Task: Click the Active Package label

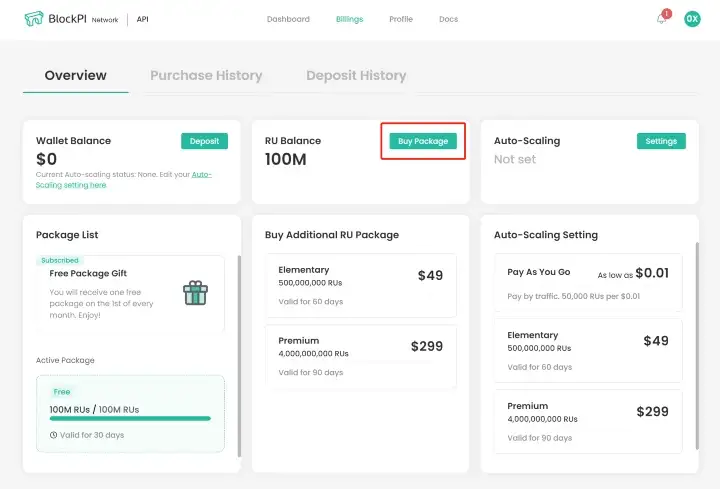Action: [x=65, y=360]
